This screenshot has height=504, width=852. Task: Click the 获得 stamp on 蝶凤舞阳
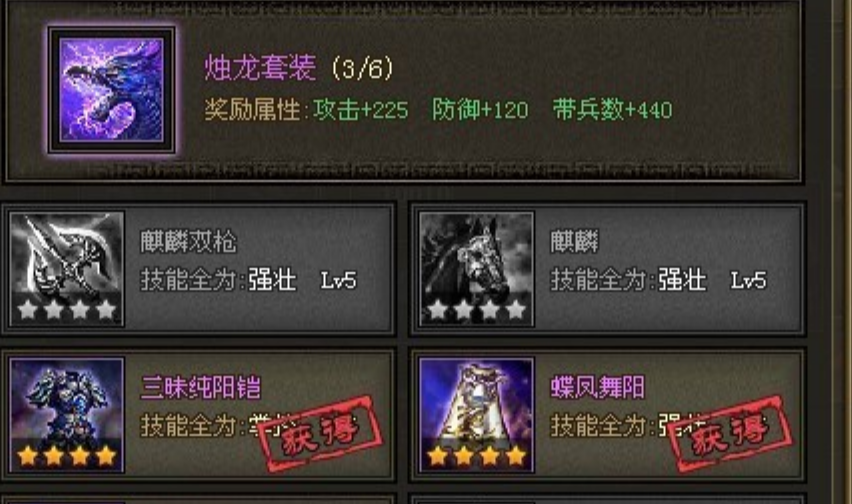730,433
